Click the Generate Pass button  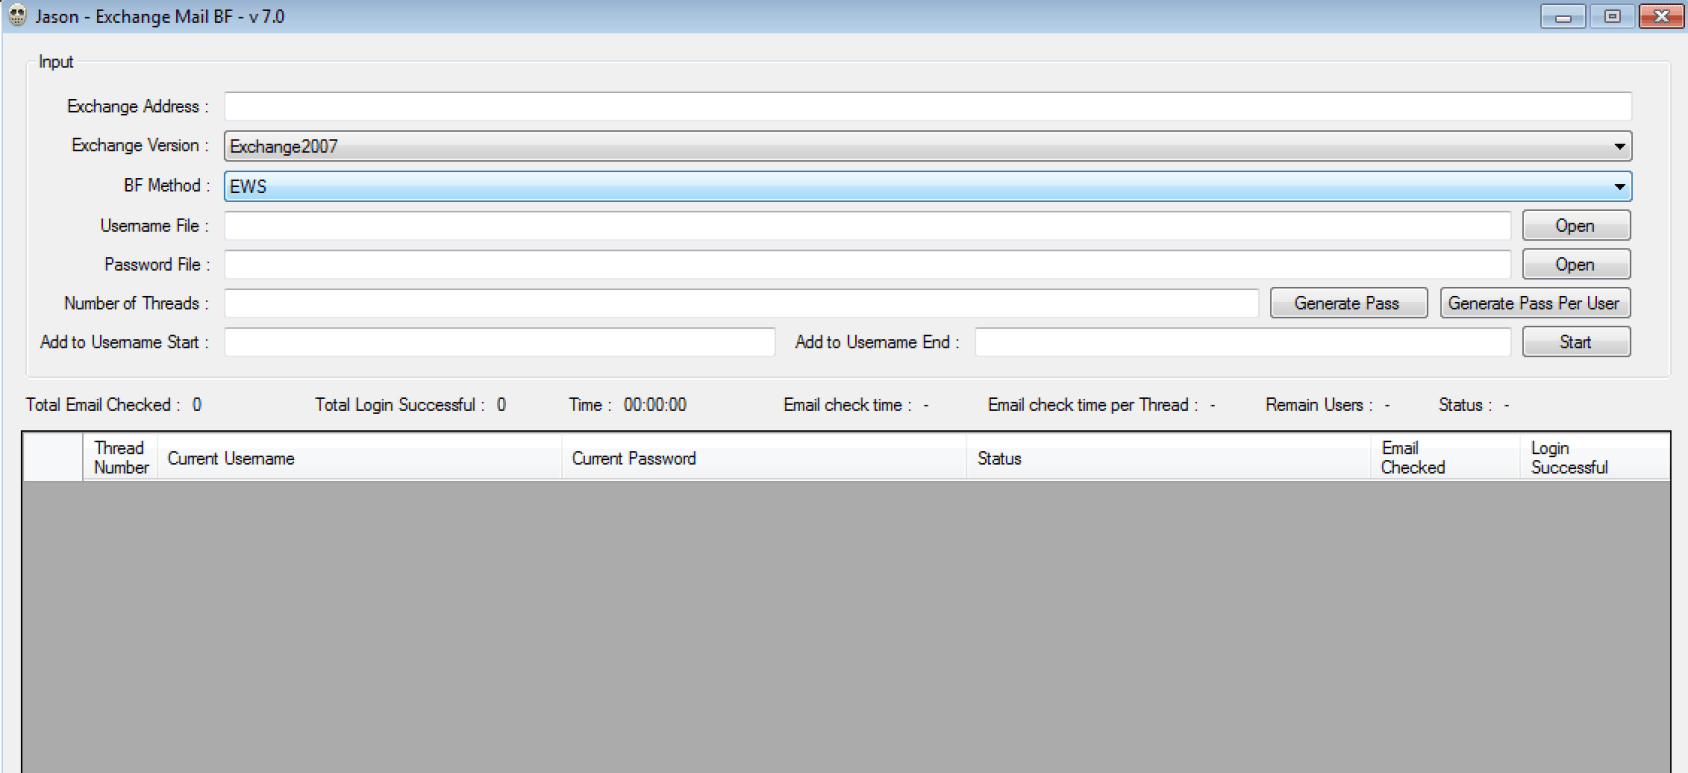click(1347, 303)
